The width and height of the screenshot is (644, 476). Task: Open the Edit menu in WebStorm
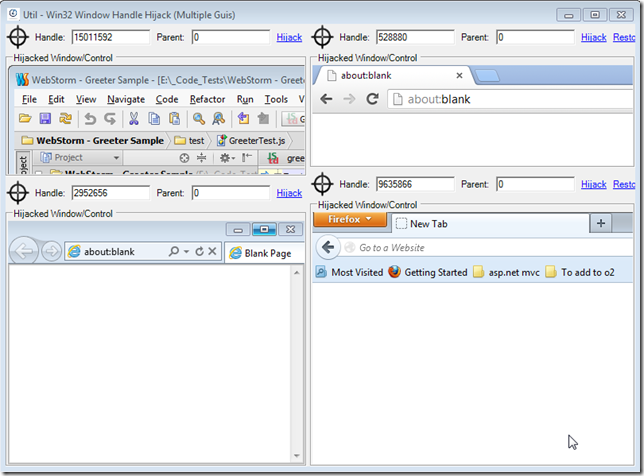point(56,99)
